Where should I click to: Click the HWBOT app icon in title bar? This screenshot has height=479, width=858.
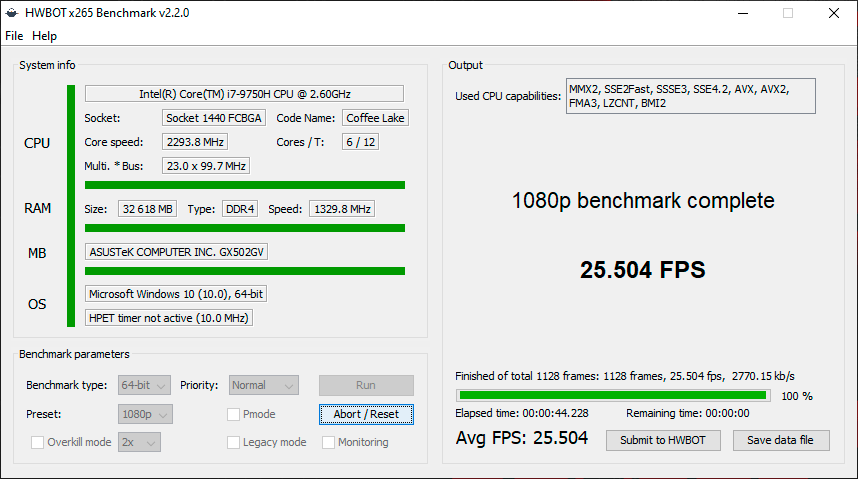(x=11, y=13)
